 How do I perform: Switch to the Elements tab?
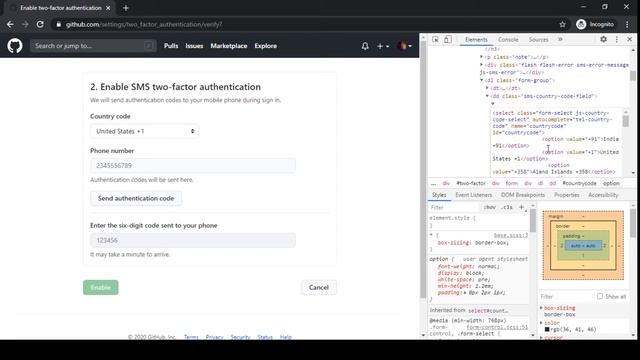point(476,40)
